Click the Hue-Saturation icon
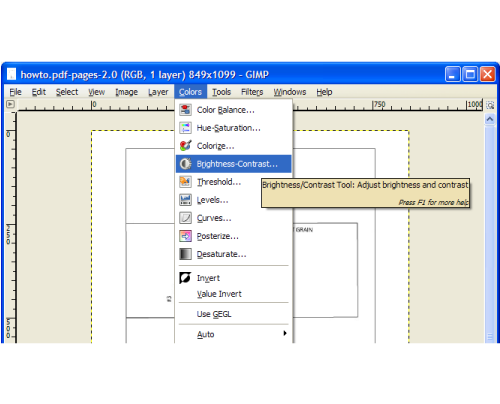500x404 pixels. point(185,128)
